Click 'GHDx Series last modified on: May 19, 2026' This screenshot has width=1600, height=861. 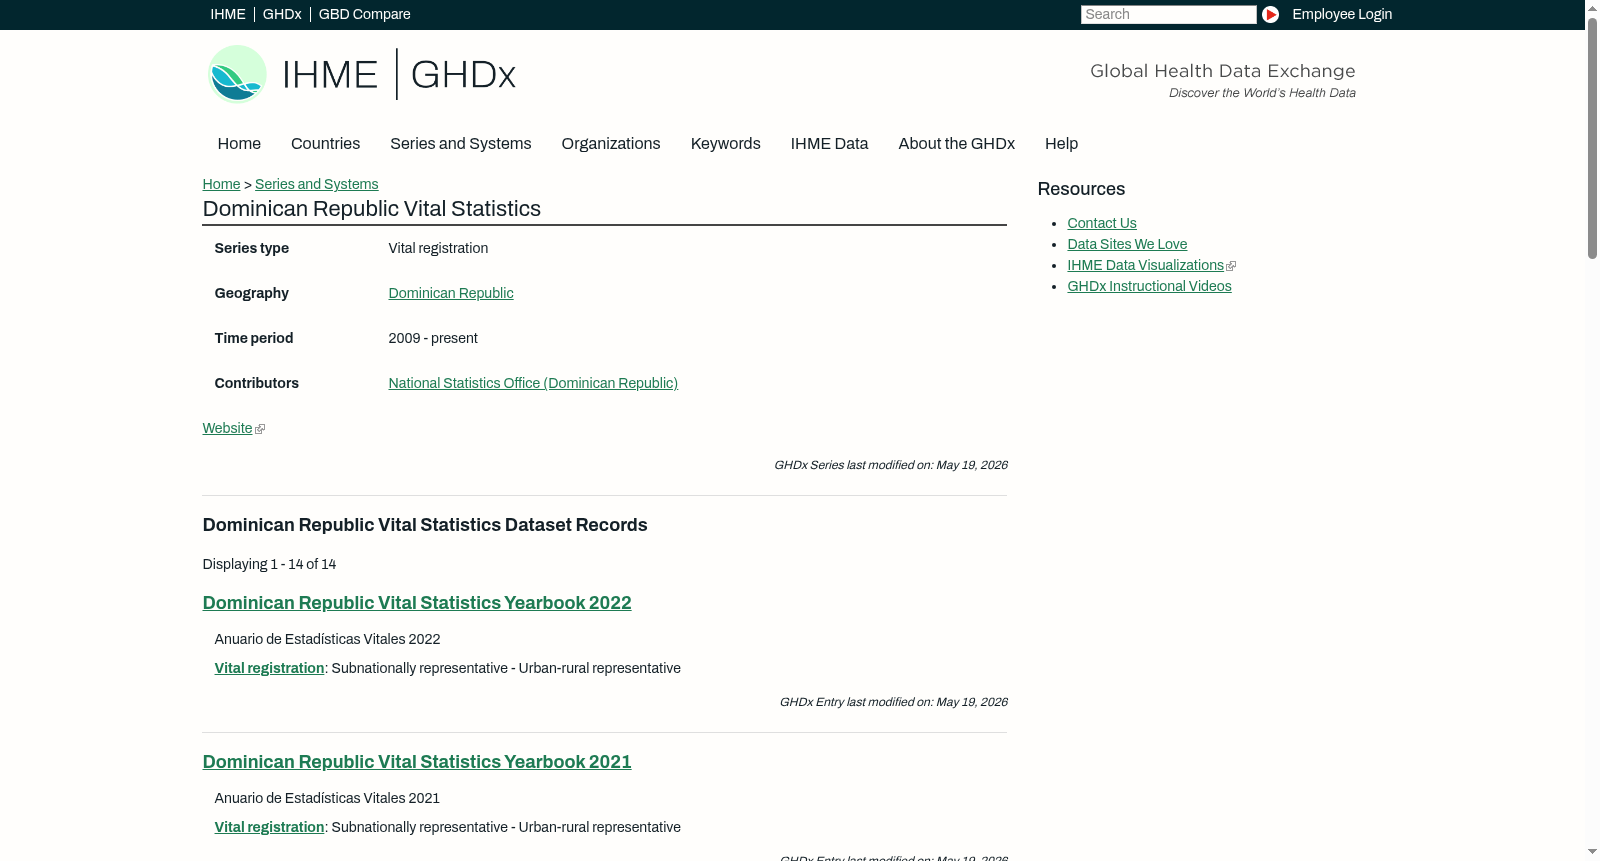click(891, 465)
